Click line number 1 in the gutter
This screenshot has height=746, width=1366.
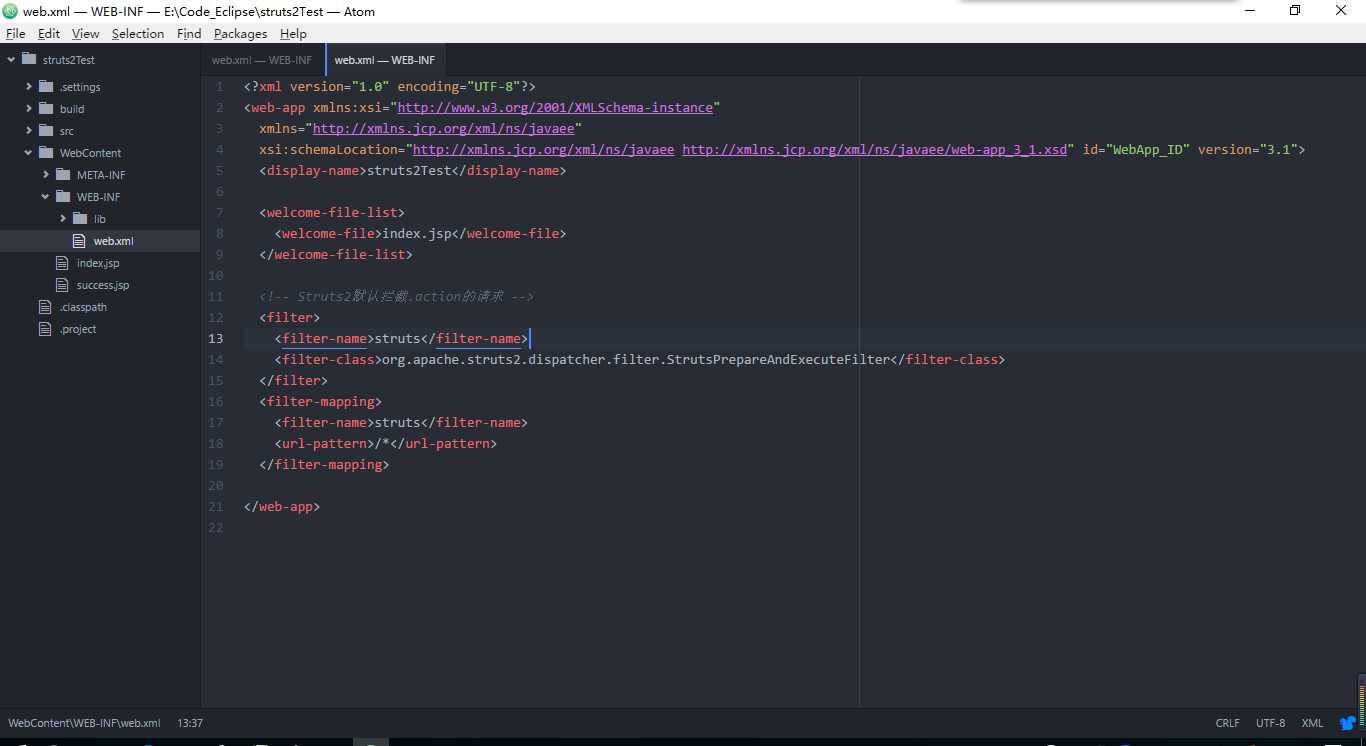[220, 86]
